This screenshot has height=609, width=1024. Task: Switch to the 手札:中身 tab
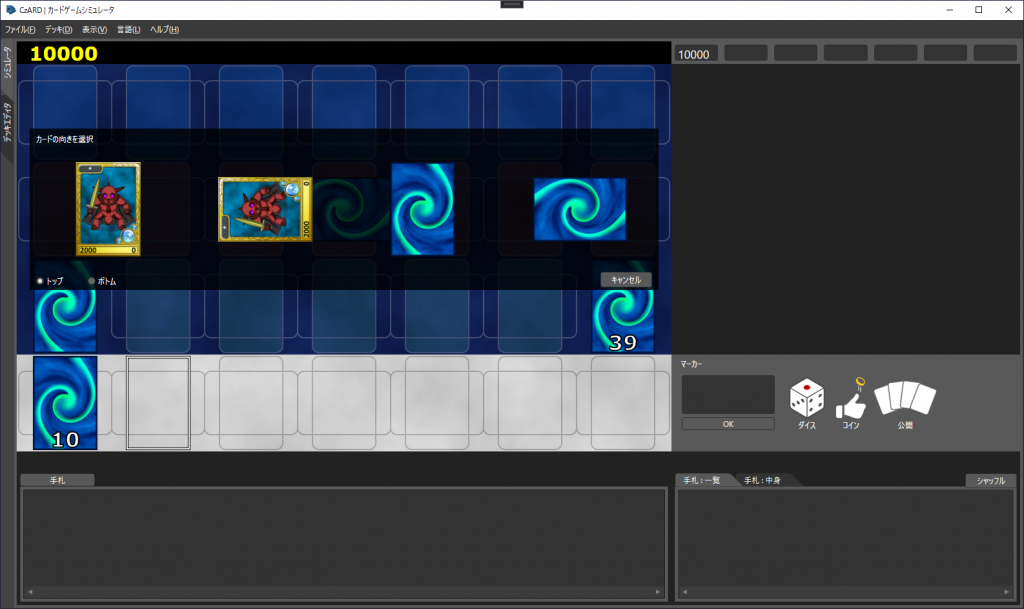click(x=762, y=480)
